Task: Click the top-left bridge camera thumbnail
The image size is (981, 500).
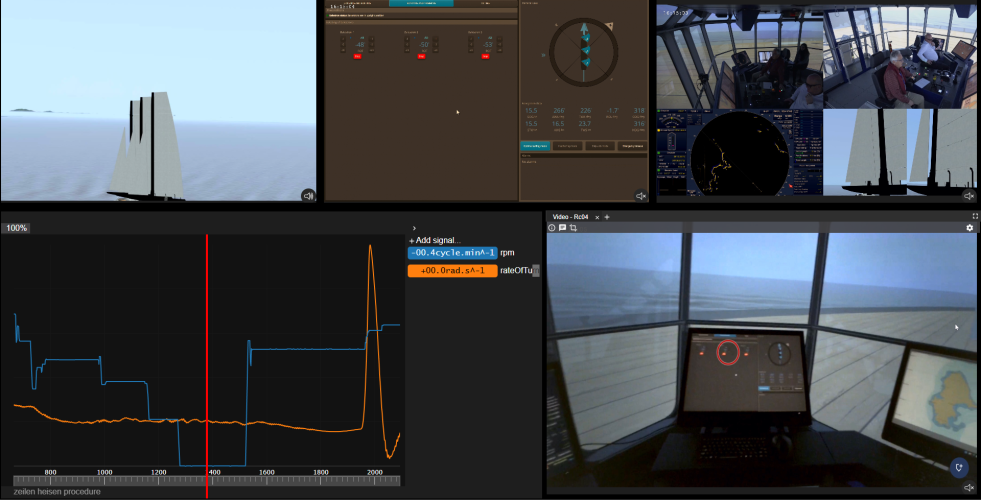Action: [740, 58]
